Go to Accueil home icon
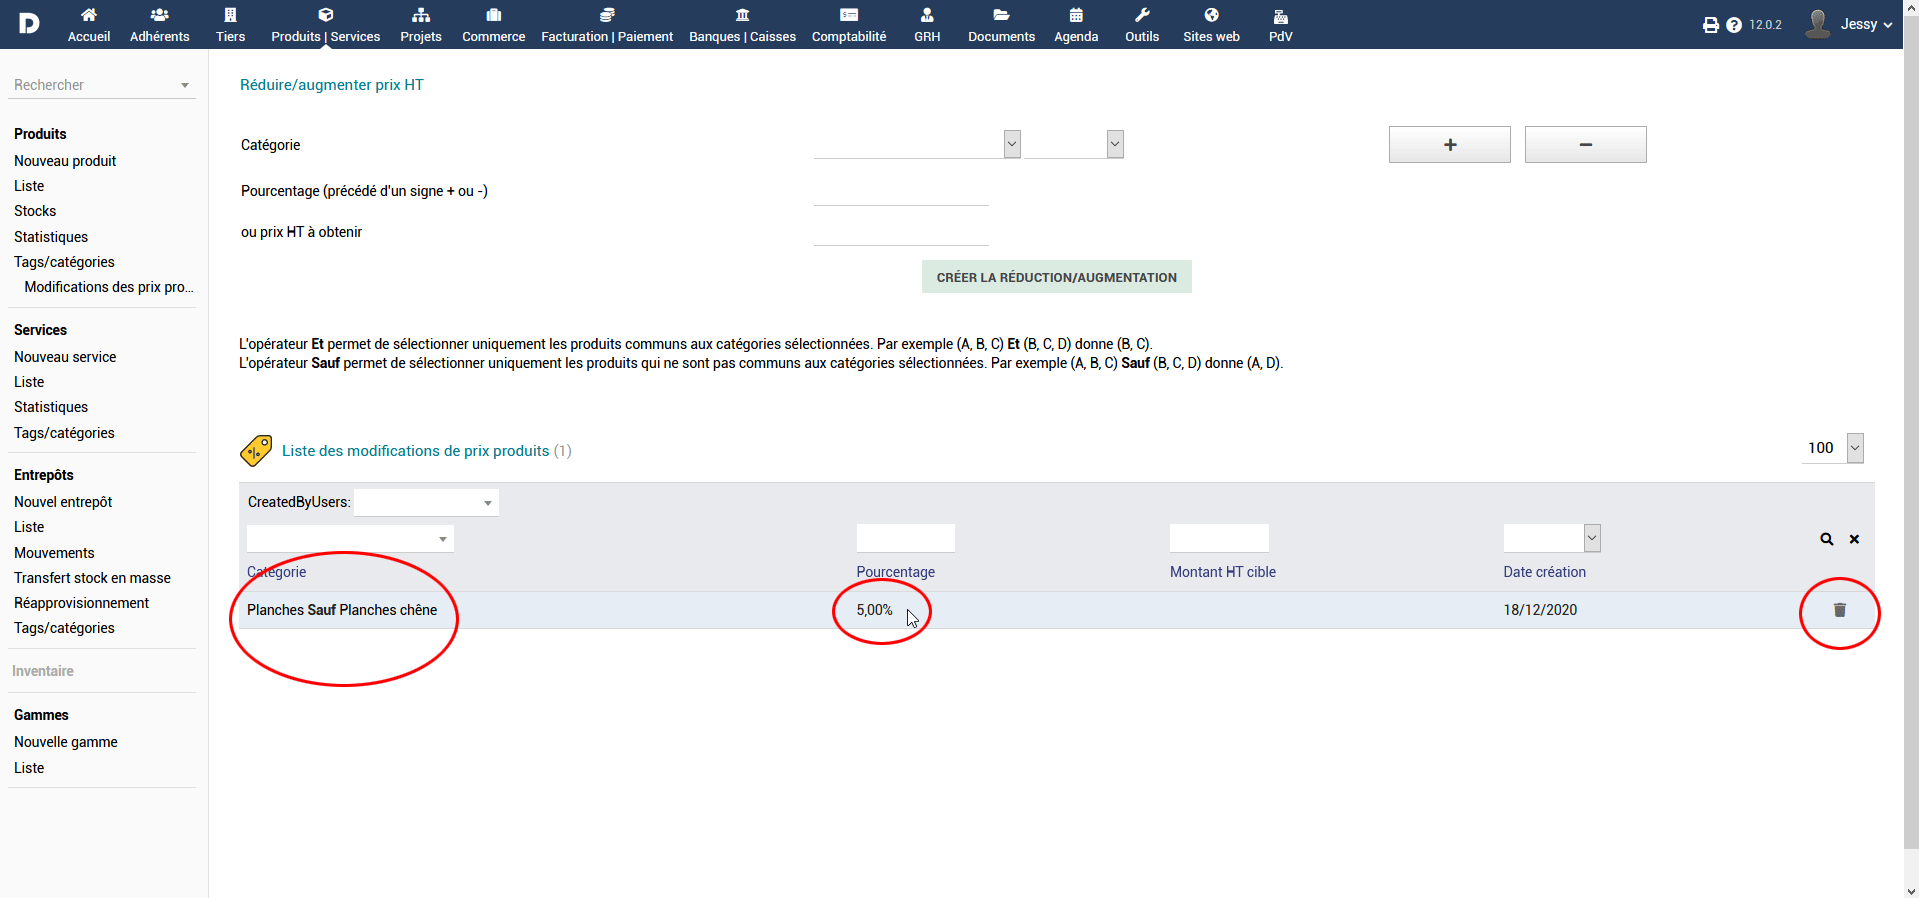Viewport: 1919px width, 898px height. (89, 24)
